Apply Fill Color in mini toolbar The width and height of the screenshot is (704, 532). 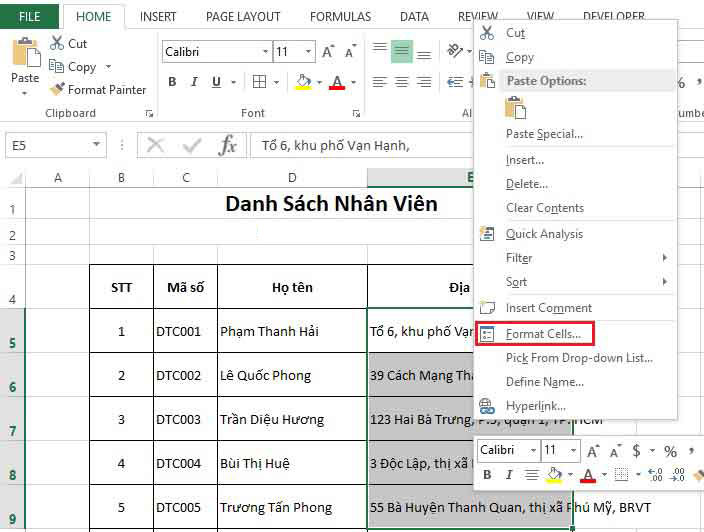pyautogui.click(x=554, y=475)
